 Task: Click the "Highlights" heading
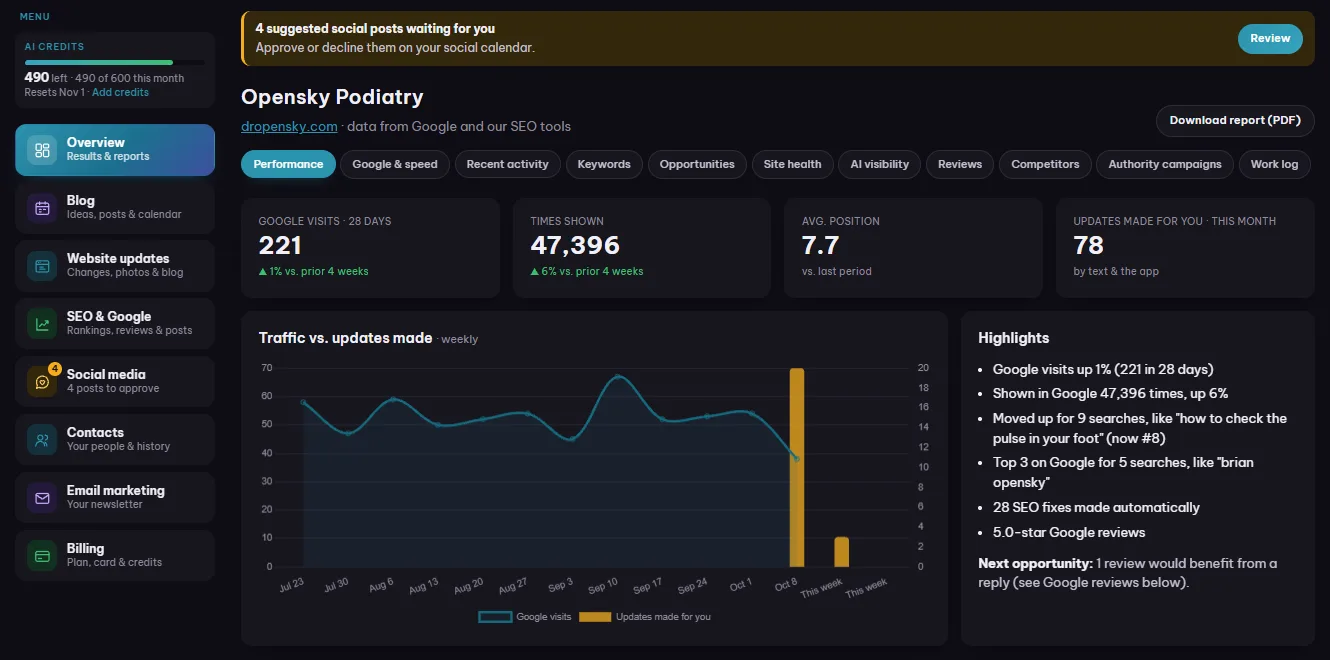click(1014, 338)
